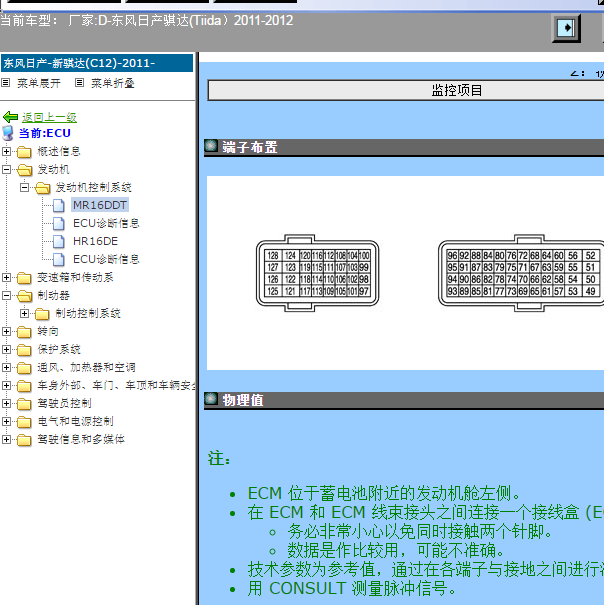Click the computer icon beside 当前:ECU
Screen dimensions: 604x605
(8, 133)
